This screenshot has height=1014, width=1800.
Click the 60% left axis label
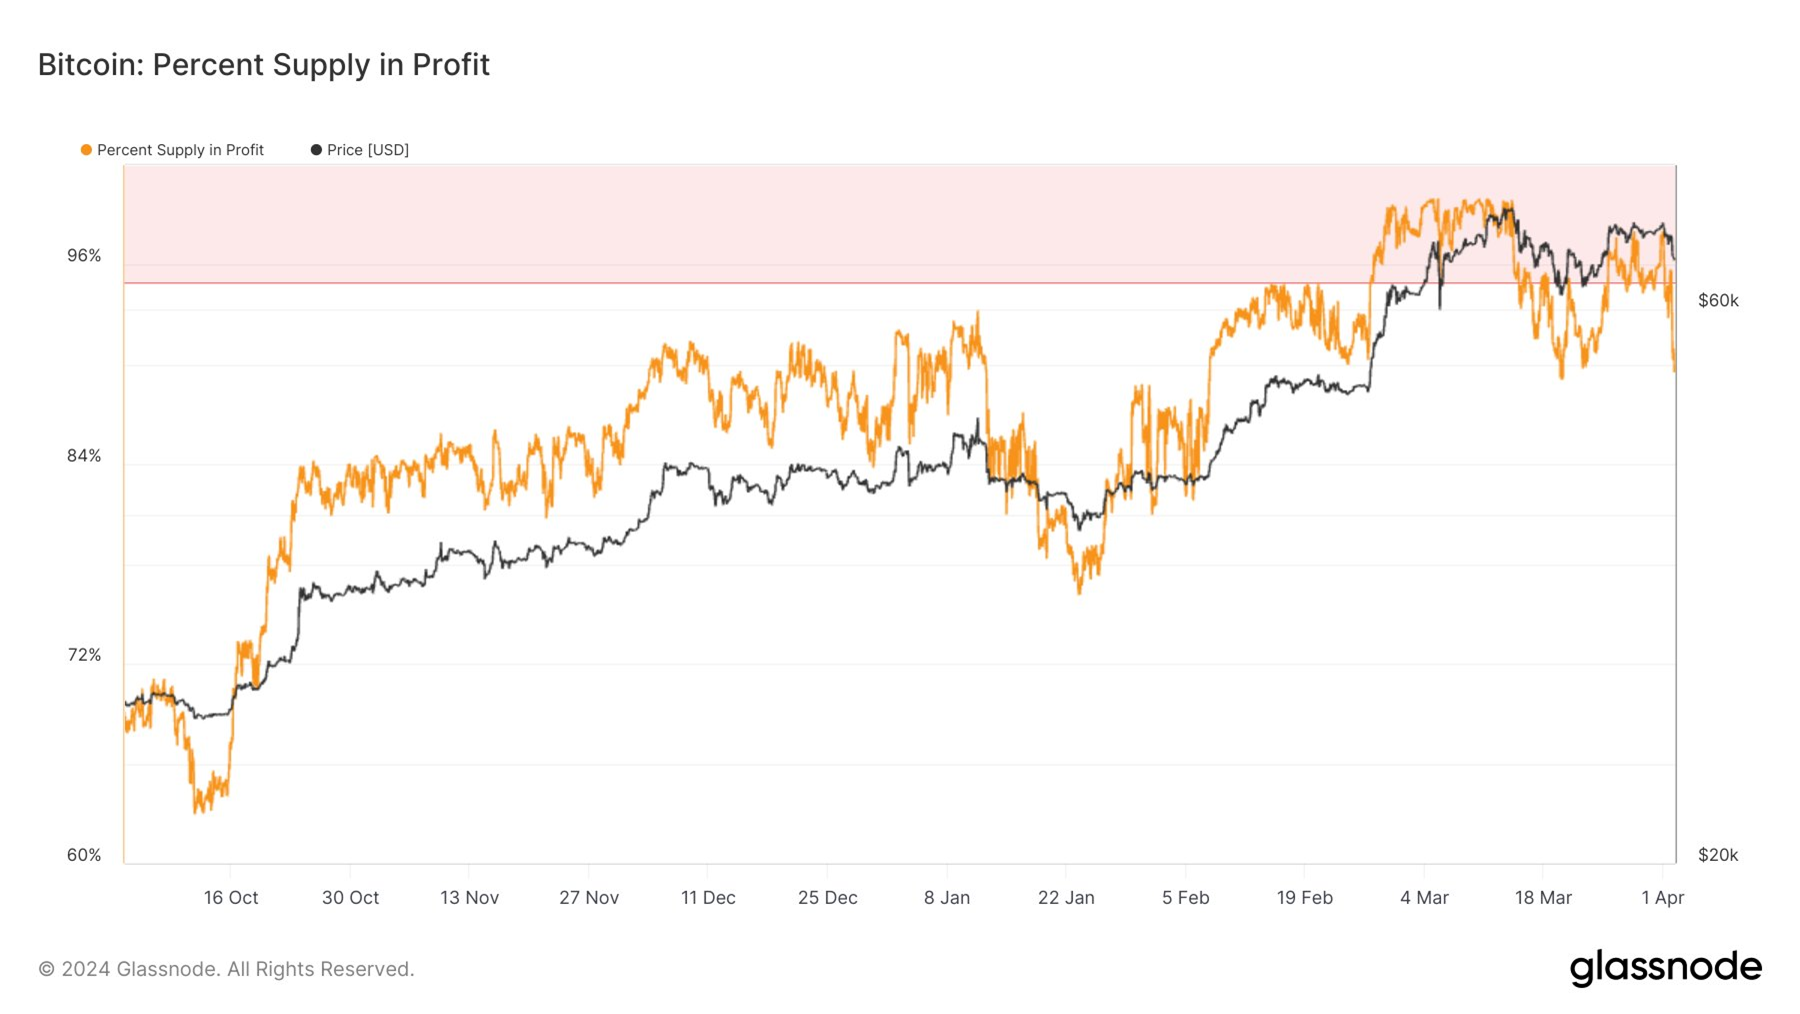(x=84, y=855)
